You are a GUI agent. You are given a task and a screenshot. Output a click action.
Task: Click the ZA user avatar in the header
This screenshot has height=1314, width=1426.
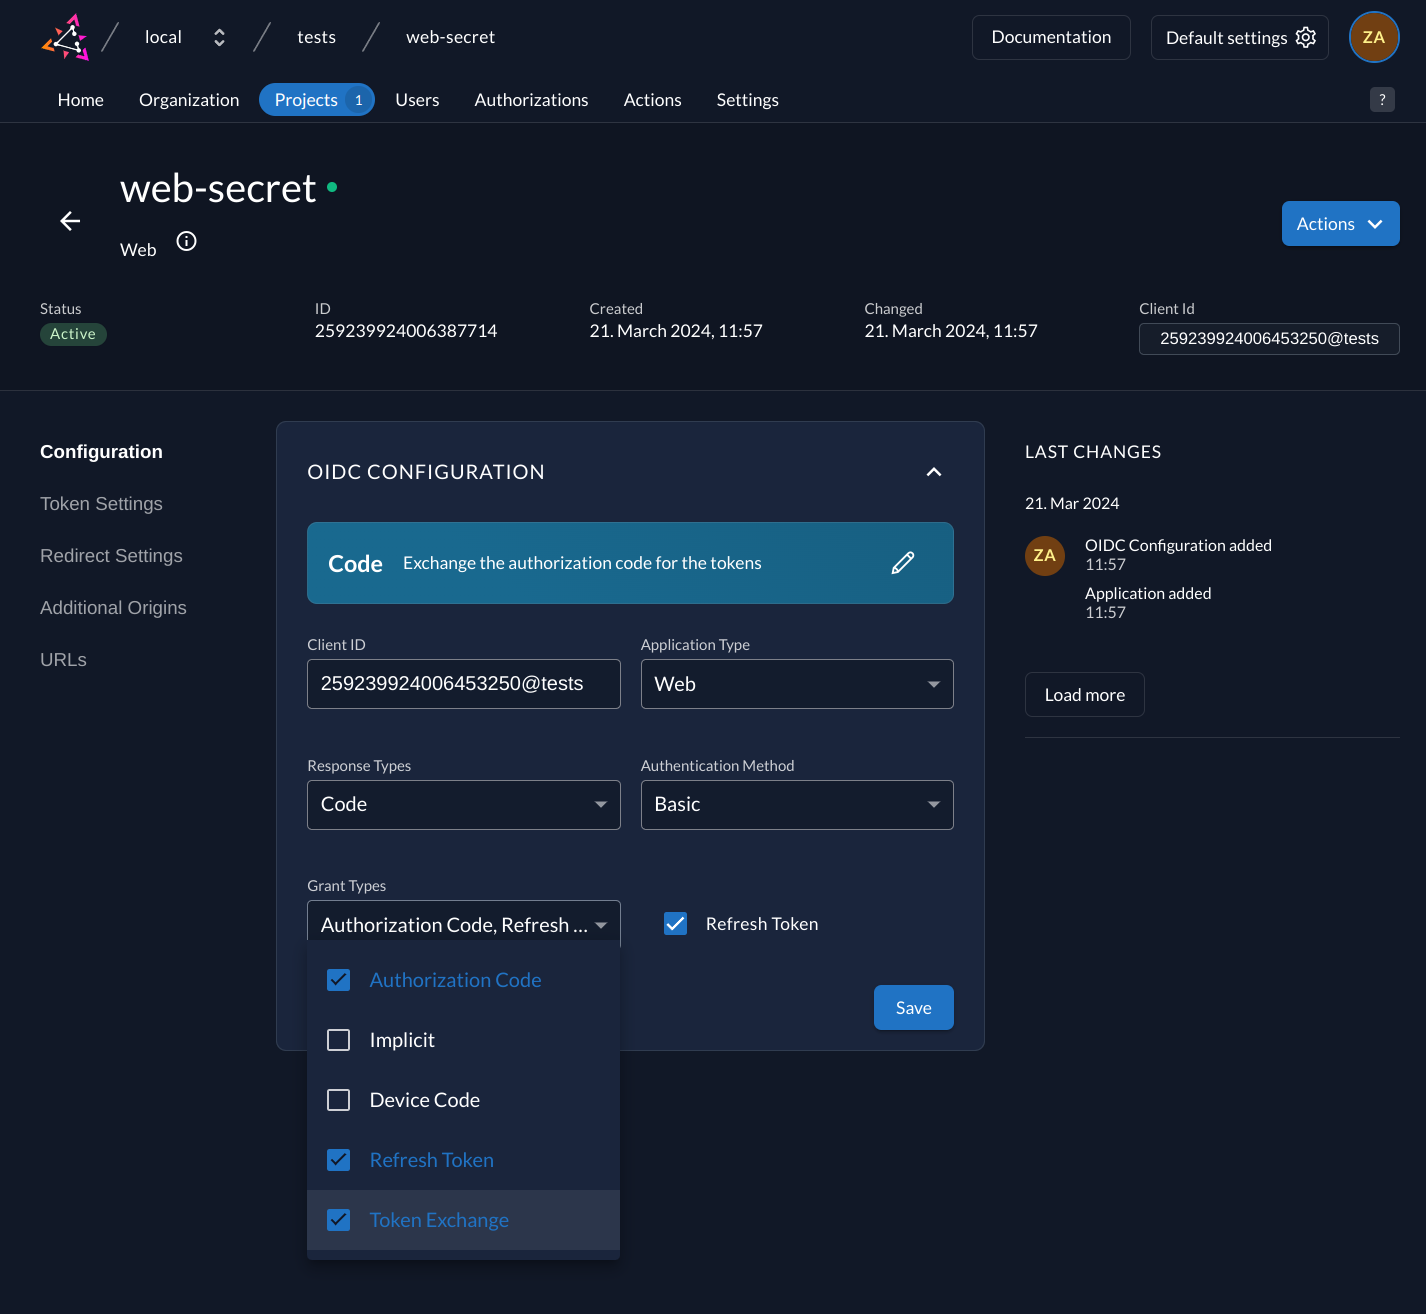(1374, 37)
